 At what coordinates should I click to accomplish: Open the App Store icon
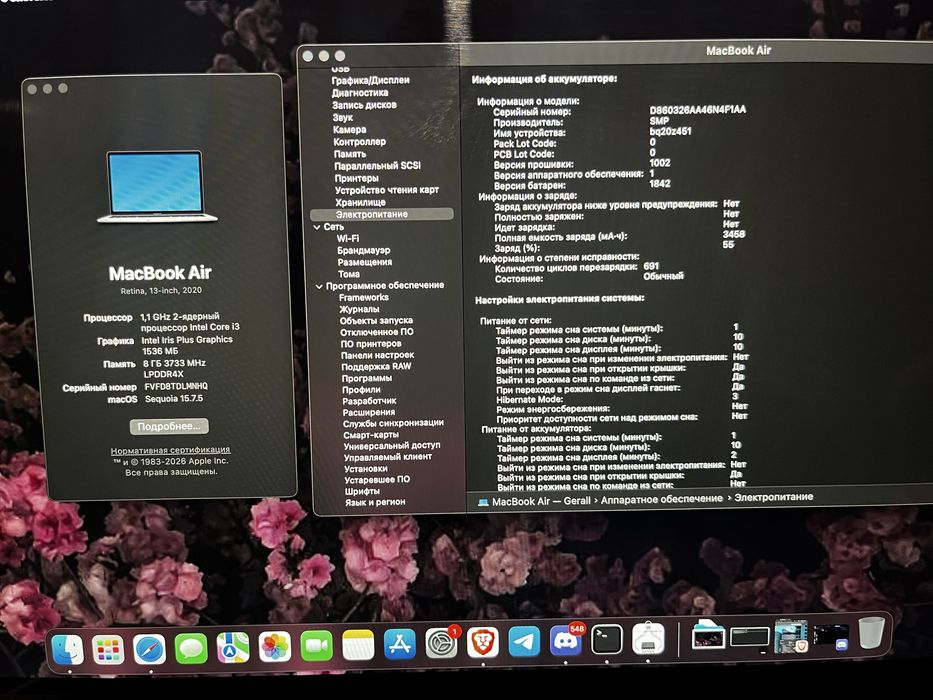(x=400, y=644)
